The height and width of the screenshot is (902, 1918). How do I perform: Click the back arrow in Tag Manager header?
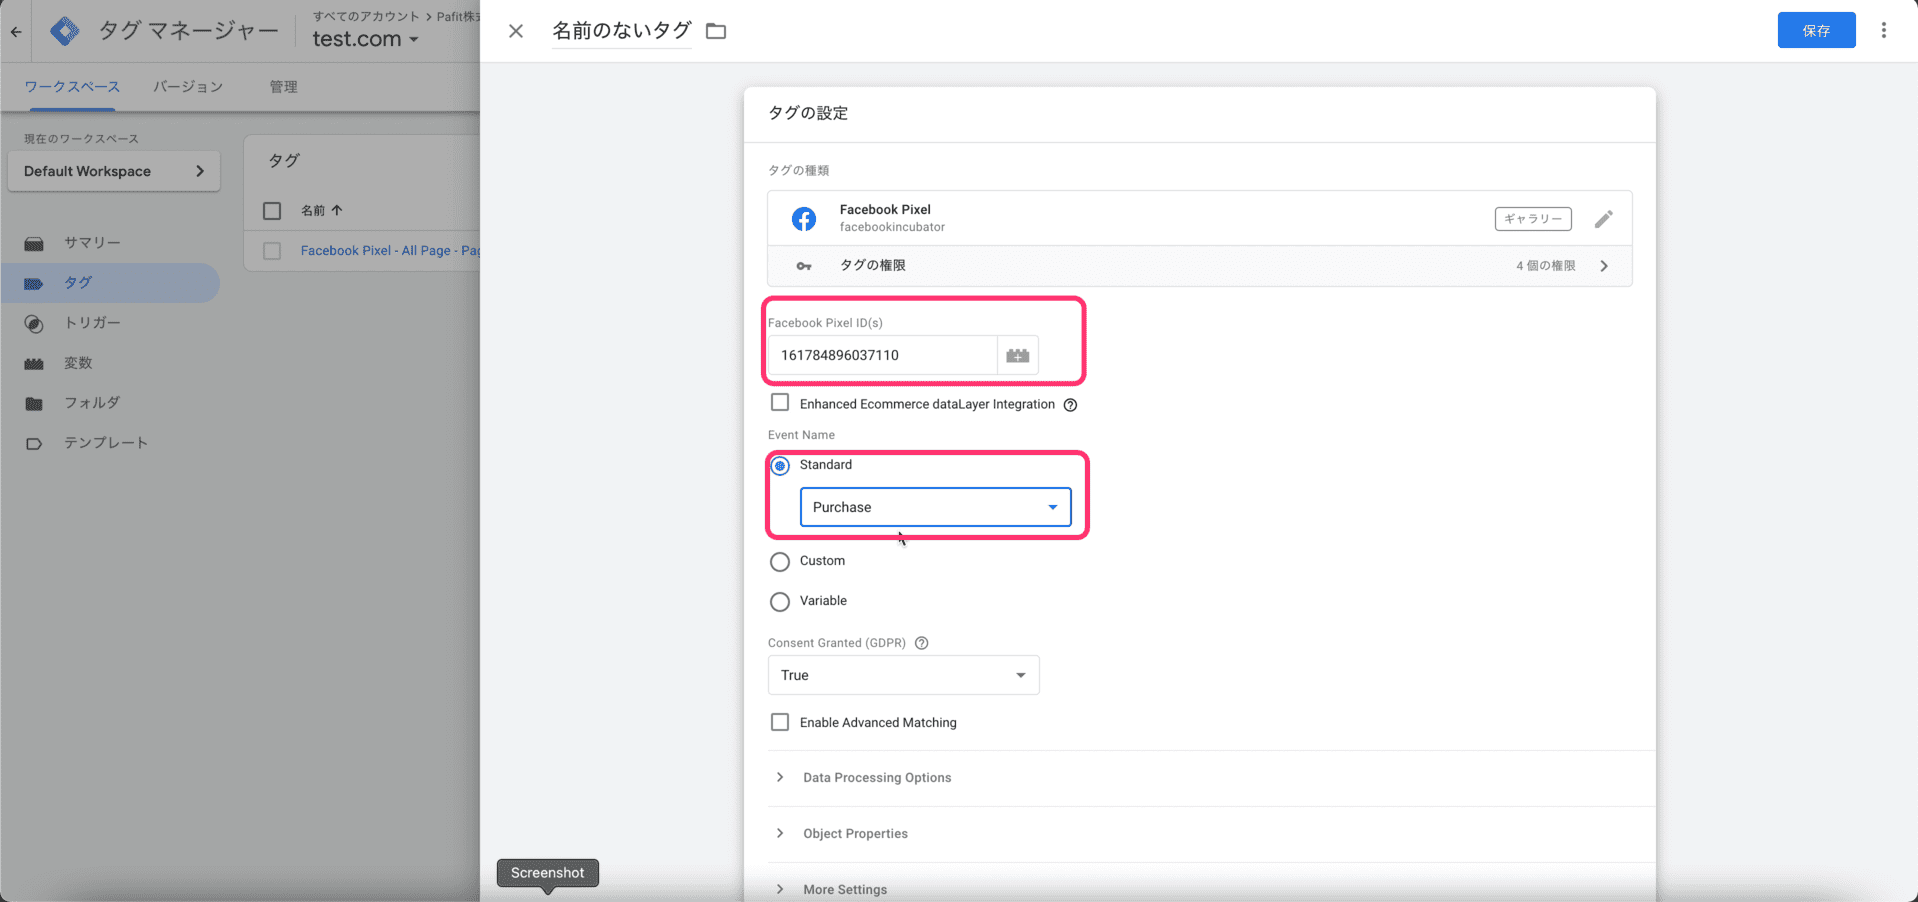coord(16,32)
